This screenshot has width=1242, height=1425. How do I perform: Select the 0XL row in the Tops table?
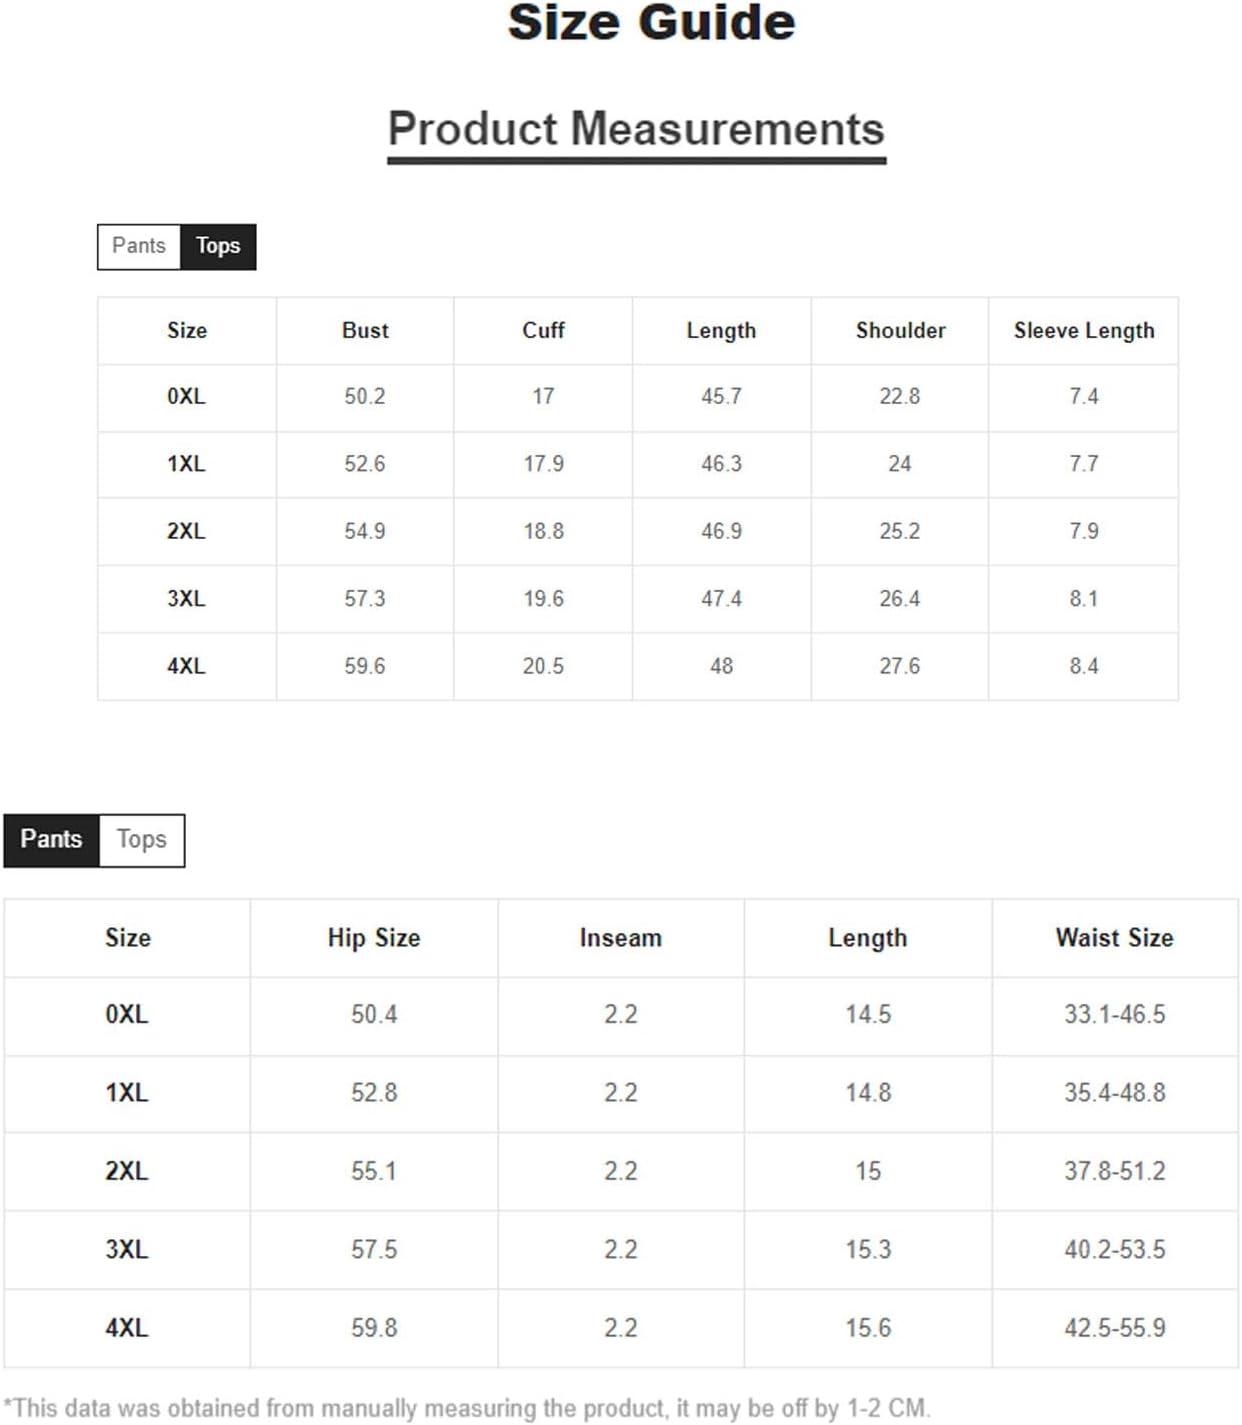(638, 397)
